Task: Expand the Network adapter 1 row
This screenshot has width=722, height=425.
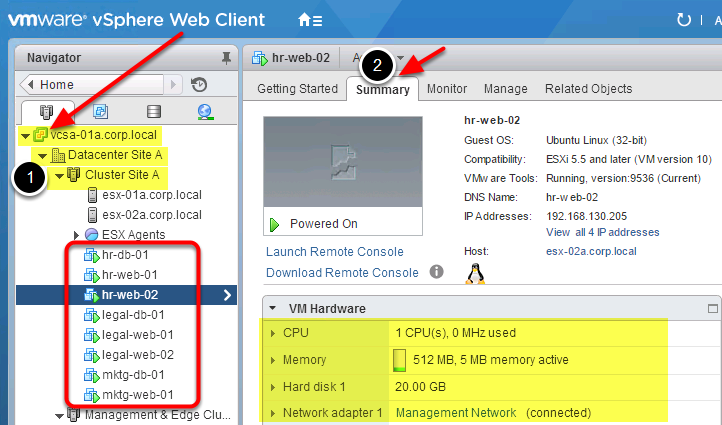Action: (273, 413)
